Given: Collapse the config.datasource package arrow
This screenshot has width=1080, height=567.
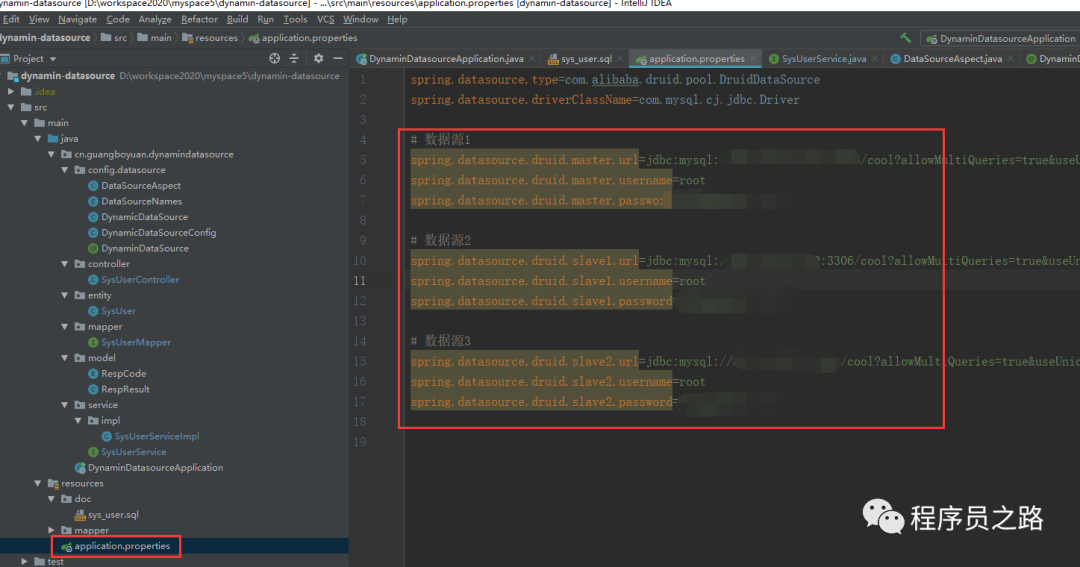Looking at the screenshot, I should point(65,169).
